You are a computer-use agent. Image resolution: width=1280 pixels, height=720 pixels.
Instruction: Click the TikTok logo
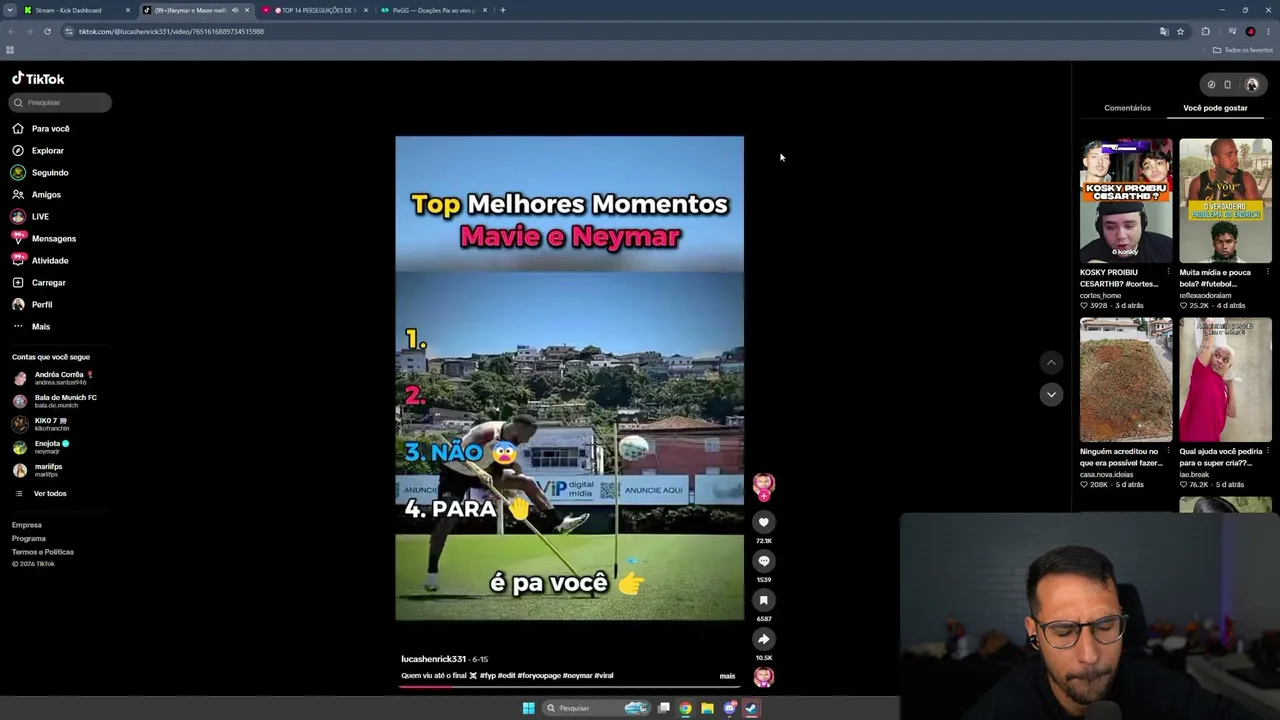[38, 79]
